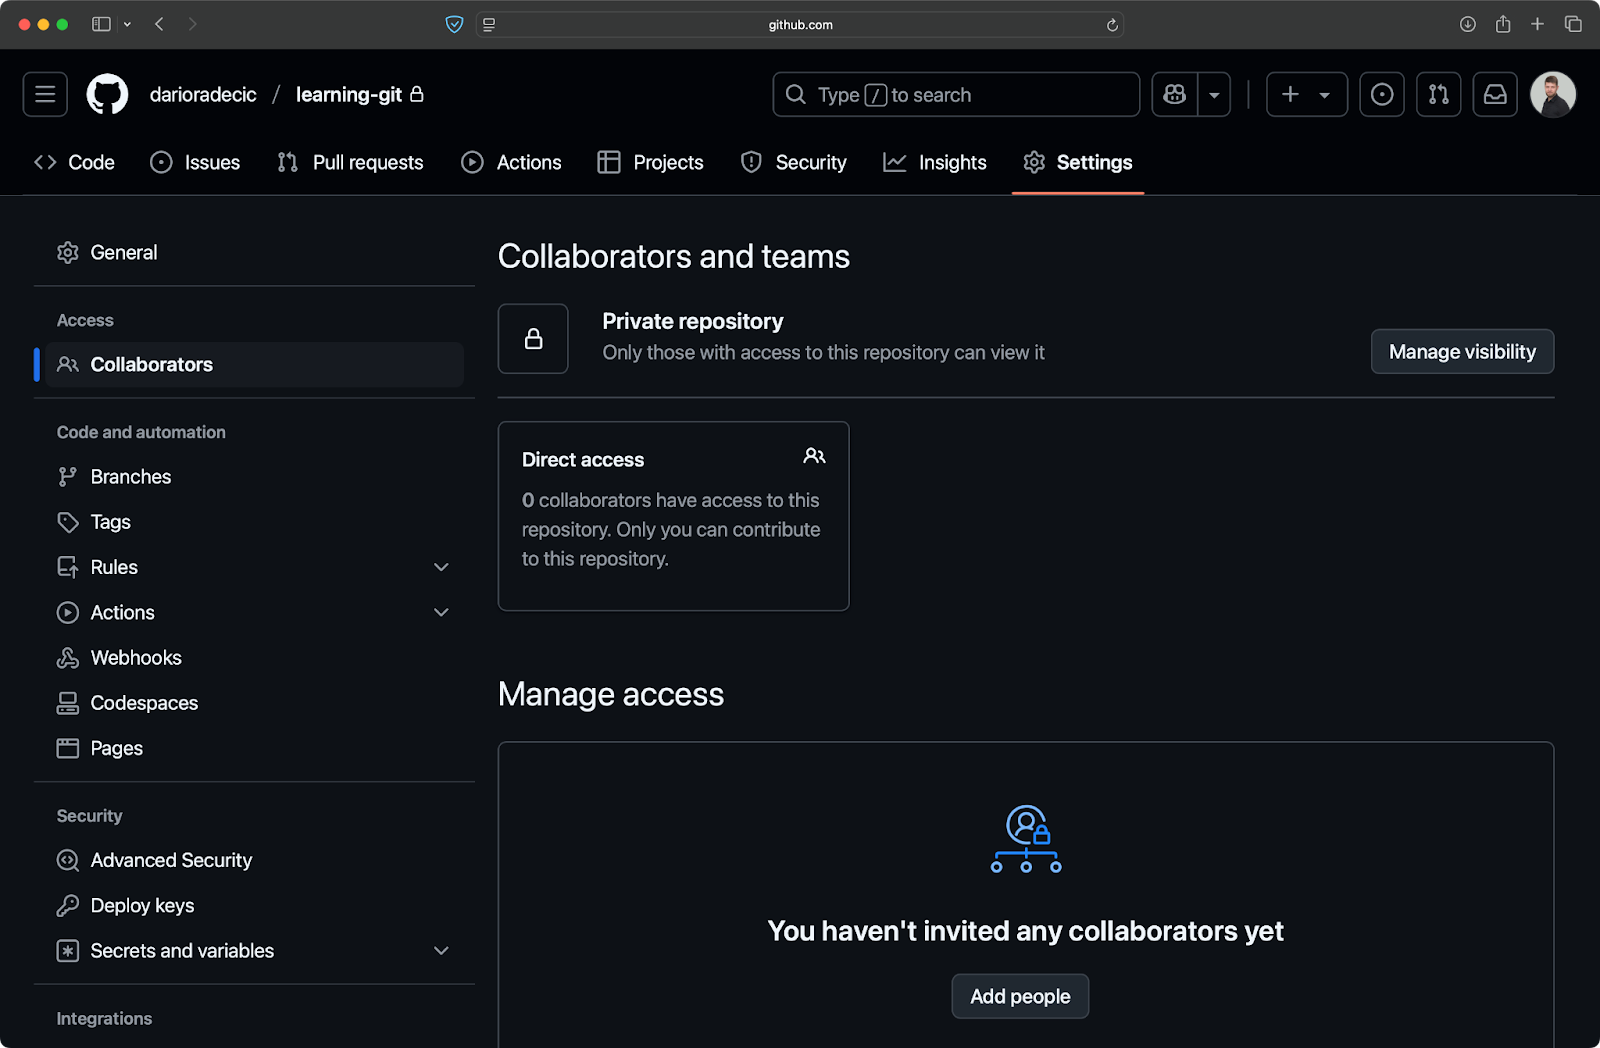
Task: Switch to the repository Actions tab
Action: click(512, 162)
